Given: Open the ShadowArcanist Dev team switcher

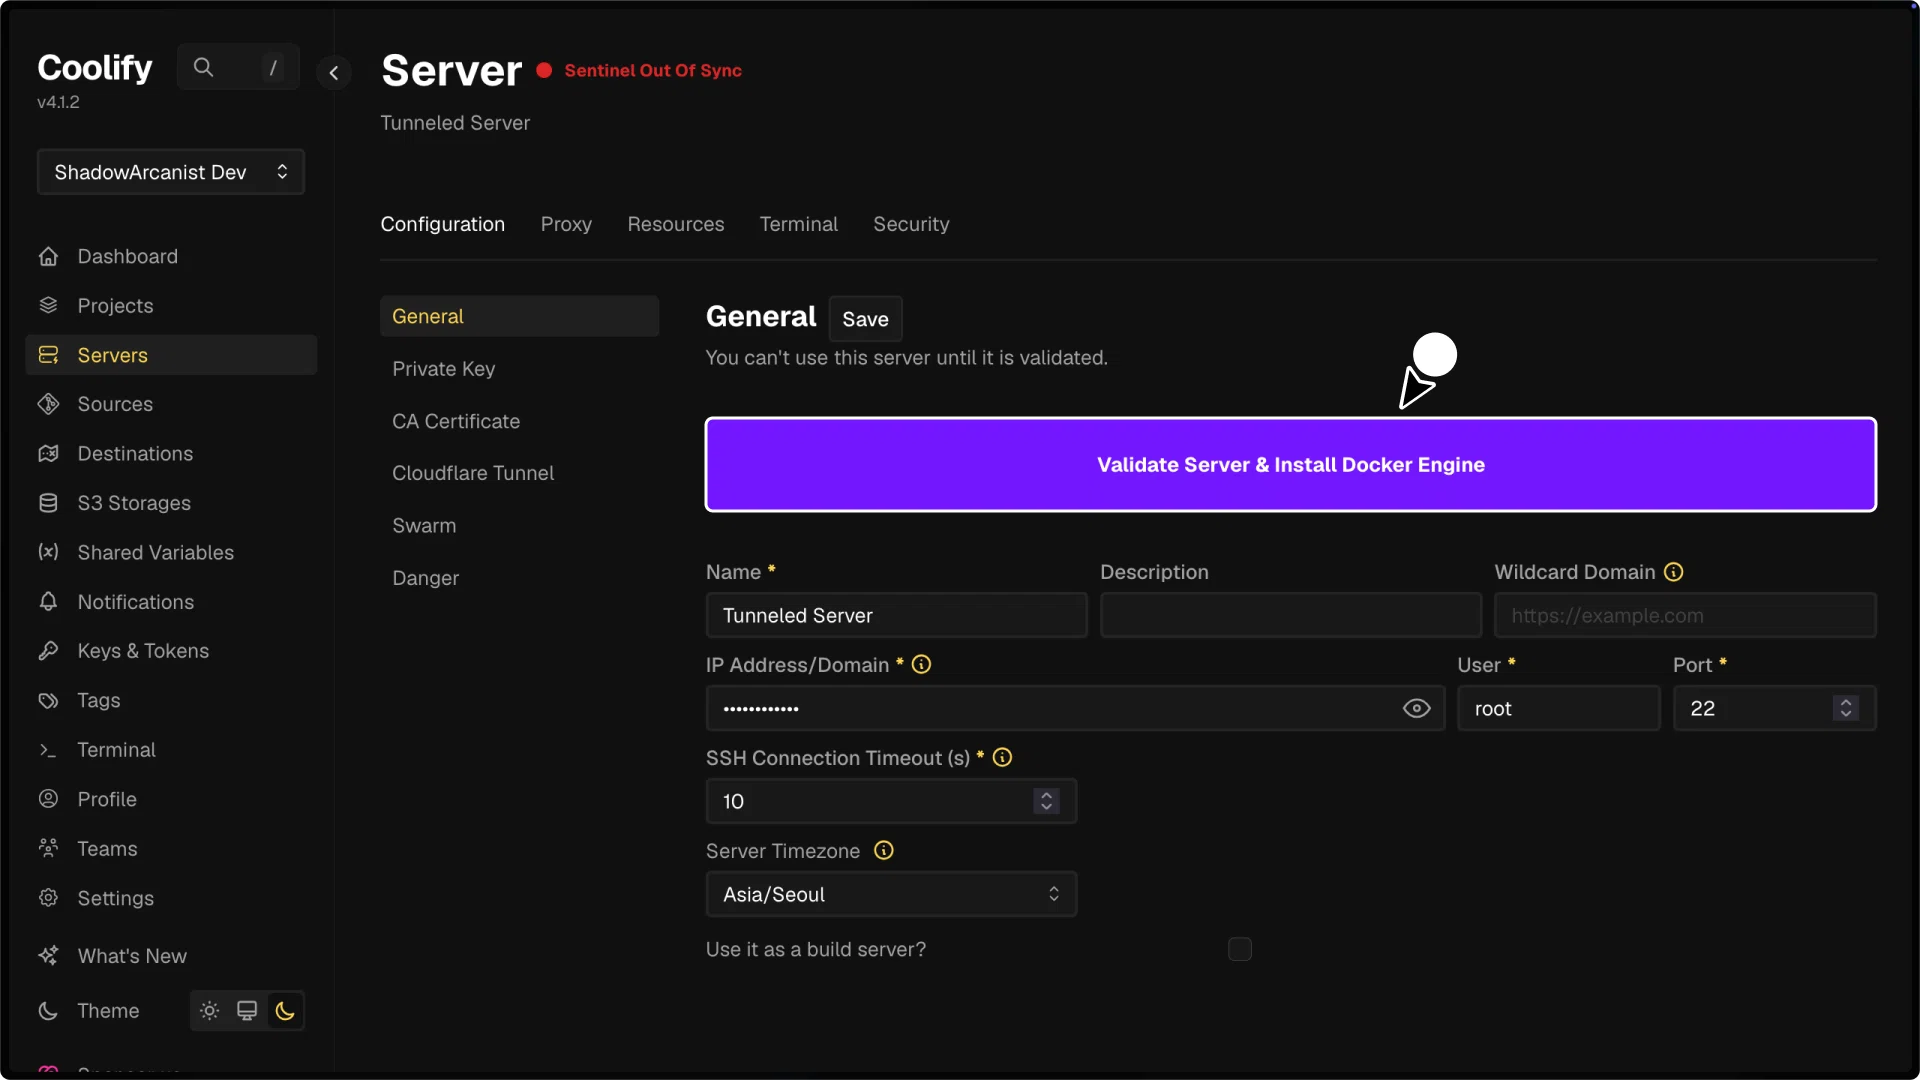Looking at the screenshot, I should point(171,172).
